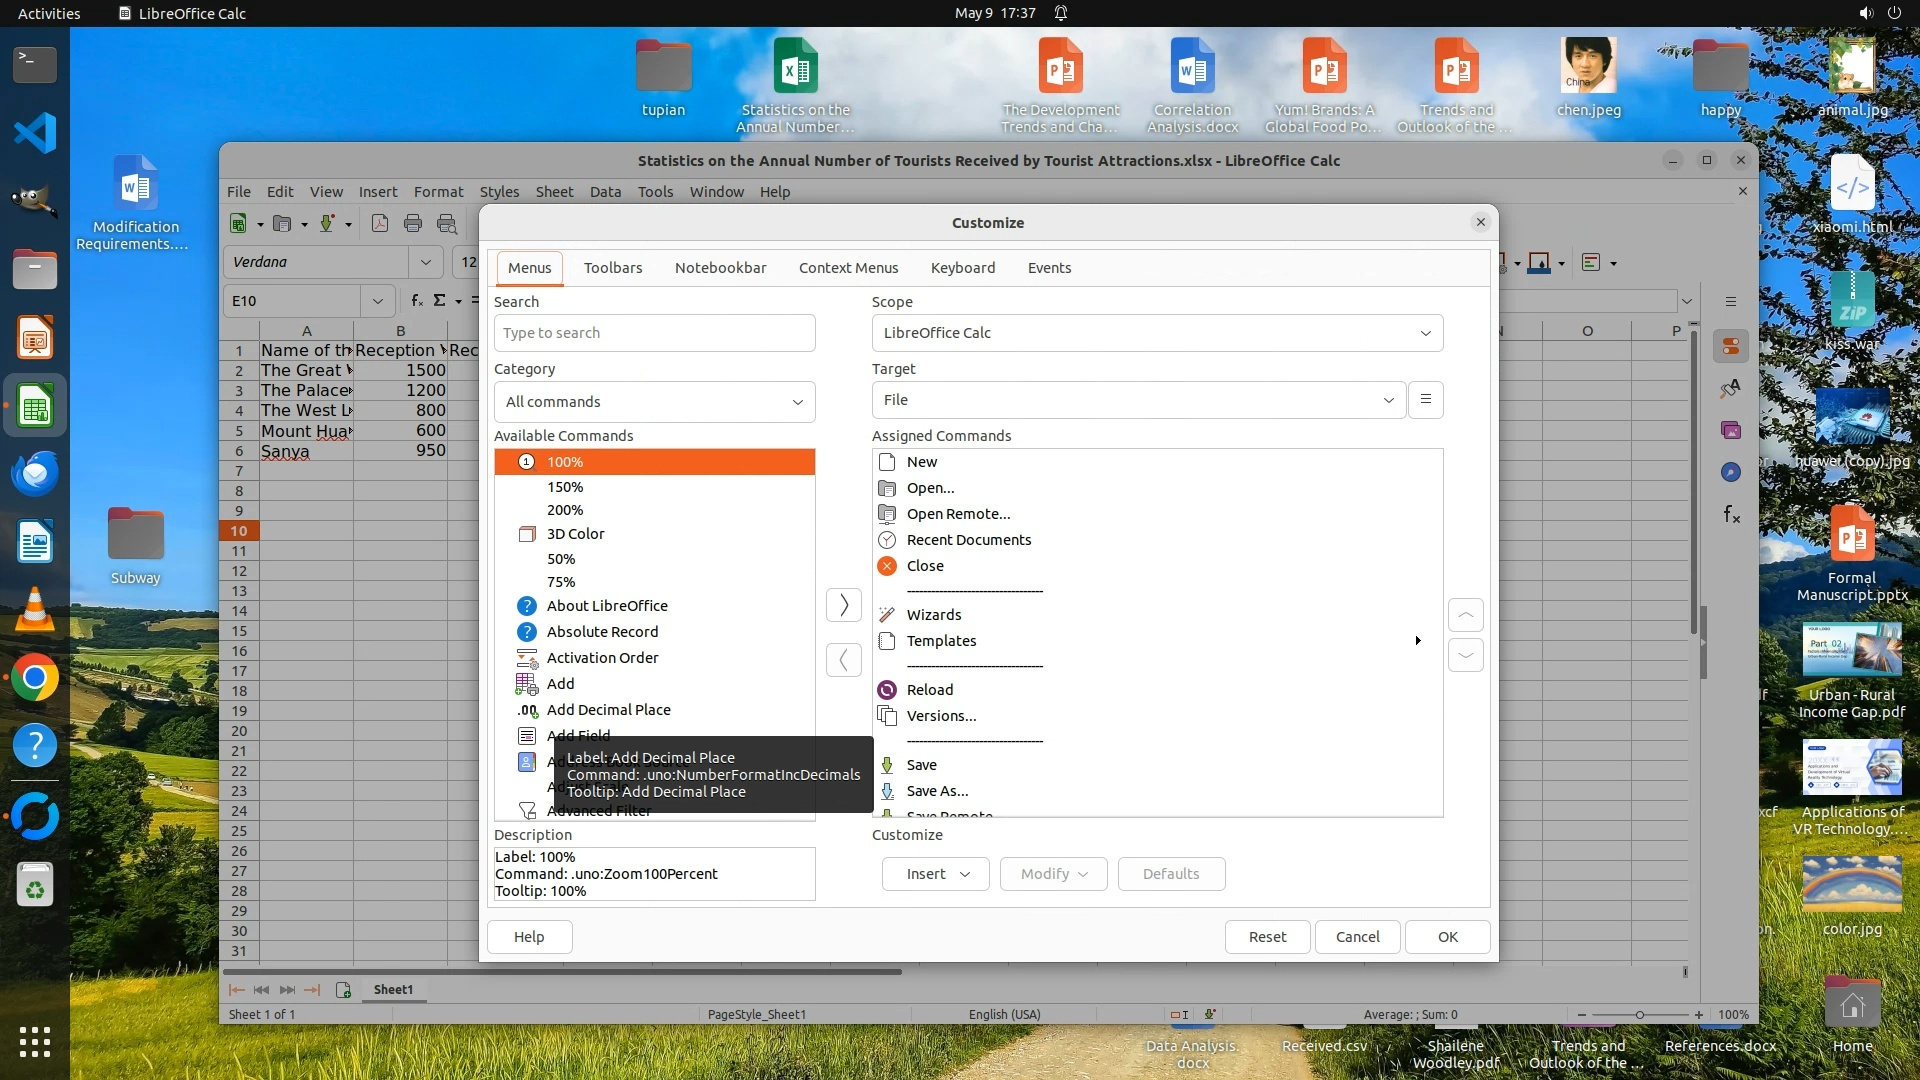Click the Reset button
This screenshot has height=1080, width=1920.
click(1267, 937)
